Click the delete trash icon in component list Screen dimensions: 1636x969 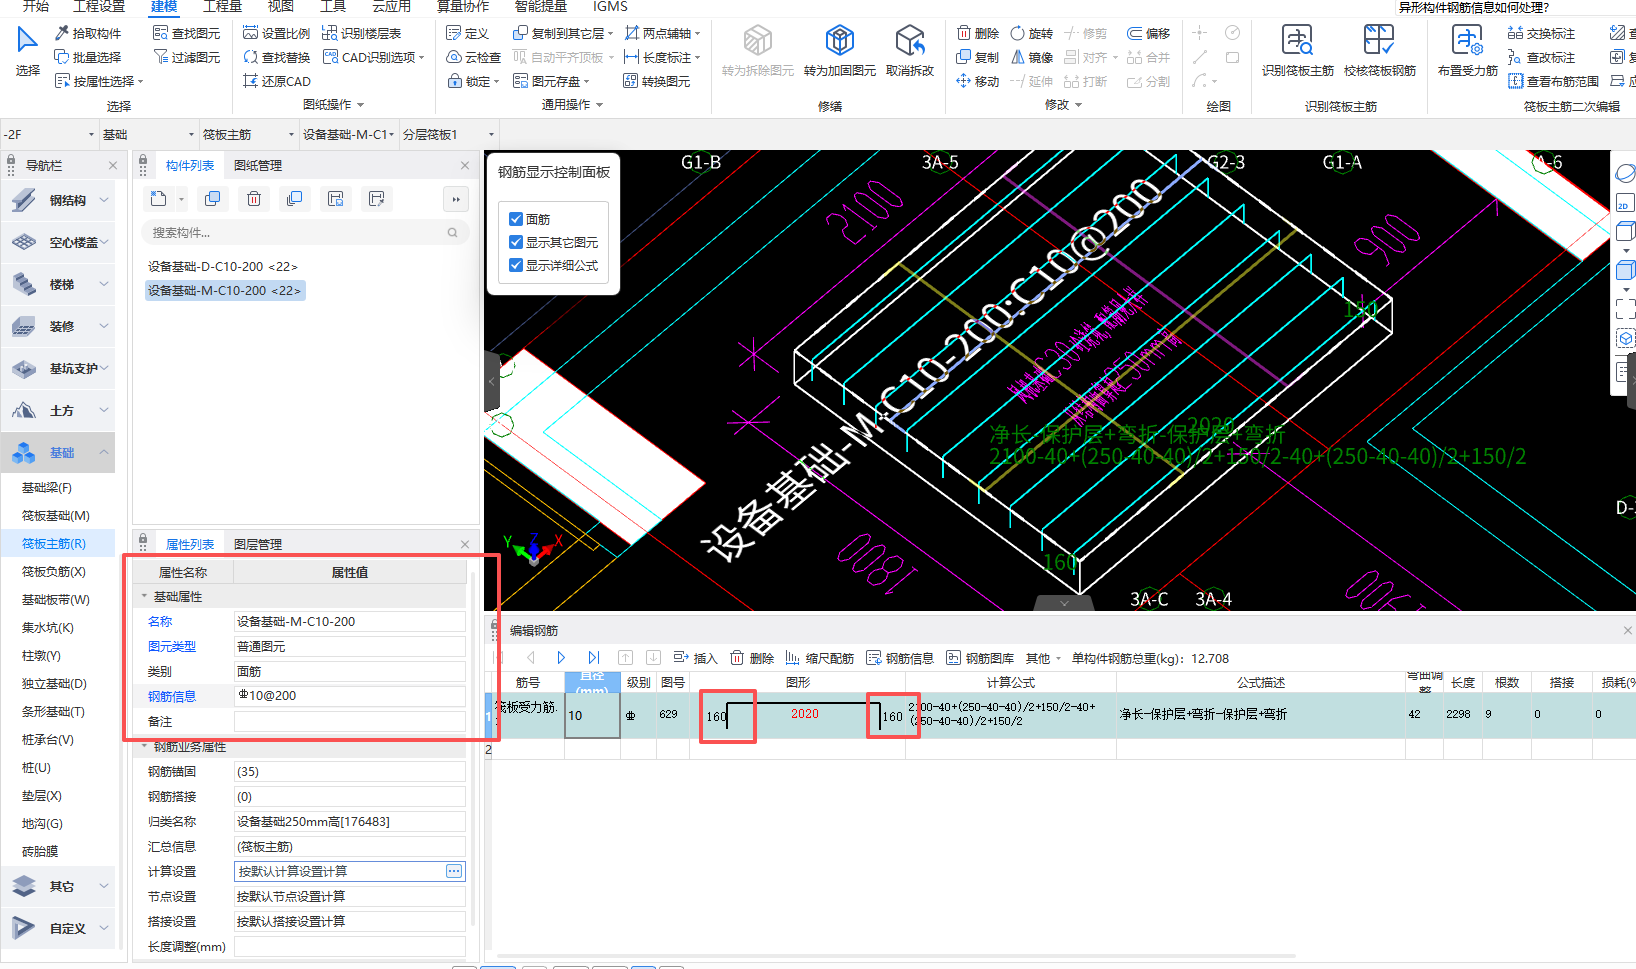(x=254, y=199)
